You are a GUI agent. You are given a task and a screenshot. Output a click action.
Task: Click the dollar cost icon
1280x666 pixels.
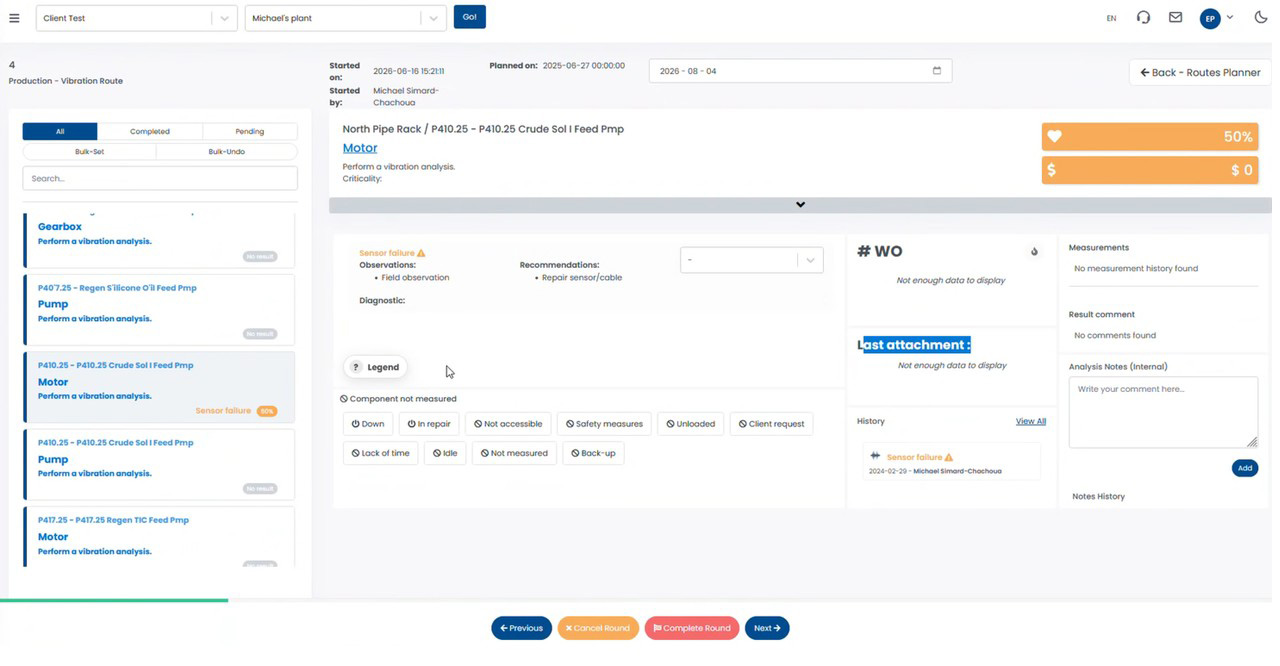click(x=1051, y=170)
